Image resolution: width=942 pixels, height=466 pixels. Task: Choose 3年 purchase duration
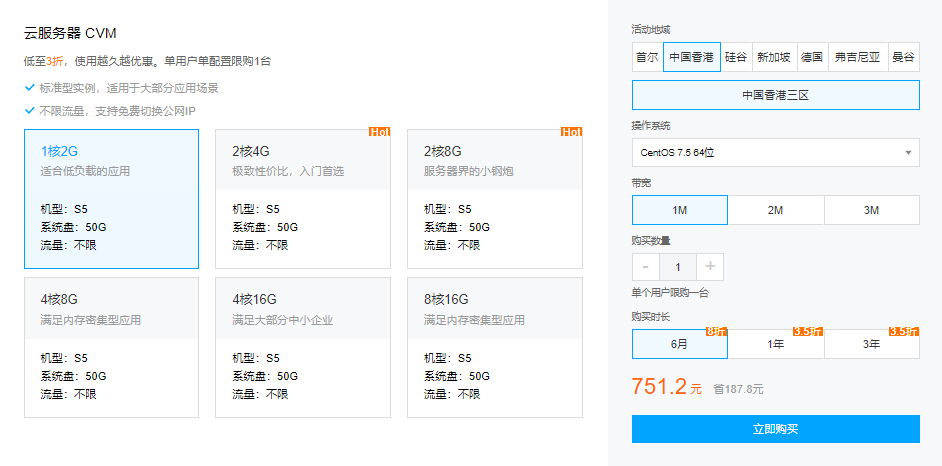872,344
